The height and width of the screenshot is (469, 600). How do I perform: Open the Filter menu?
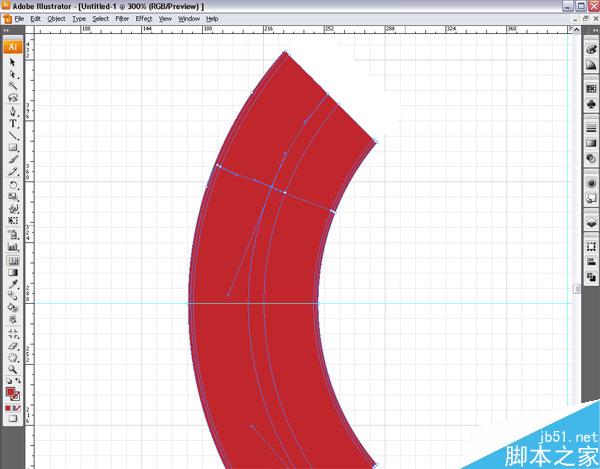click(122, 19)
